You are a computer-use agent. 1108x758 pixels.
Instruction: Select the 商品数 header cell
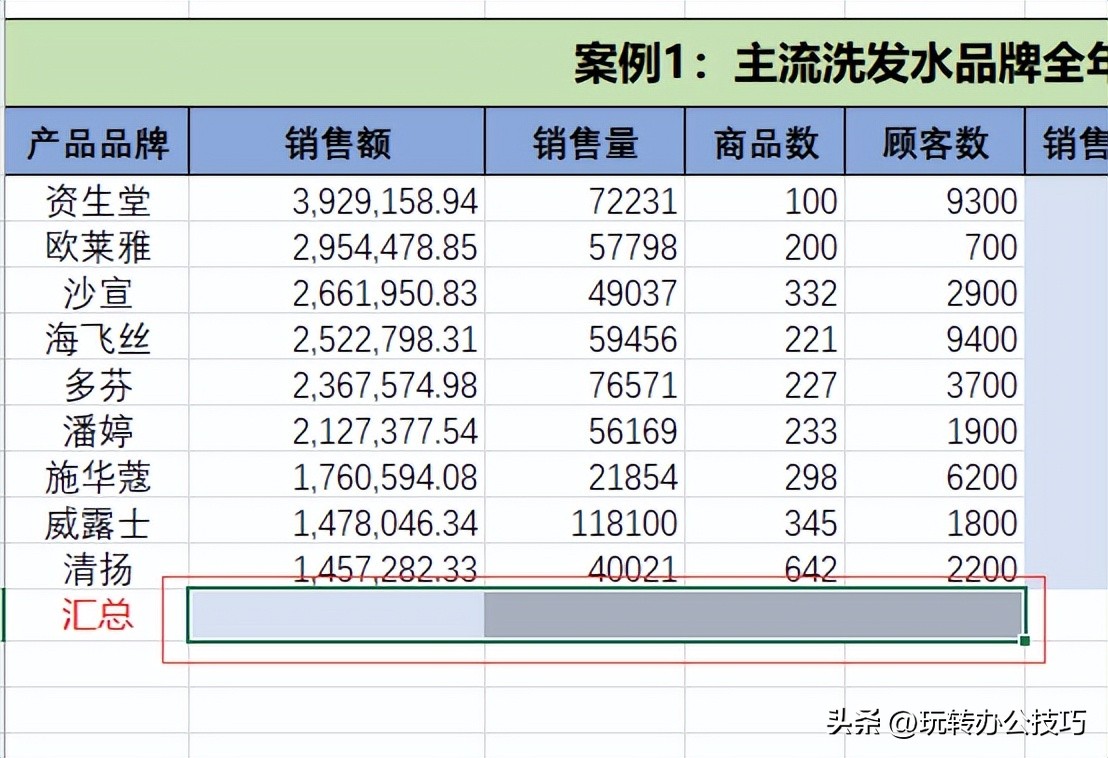[x=765, y=141]
